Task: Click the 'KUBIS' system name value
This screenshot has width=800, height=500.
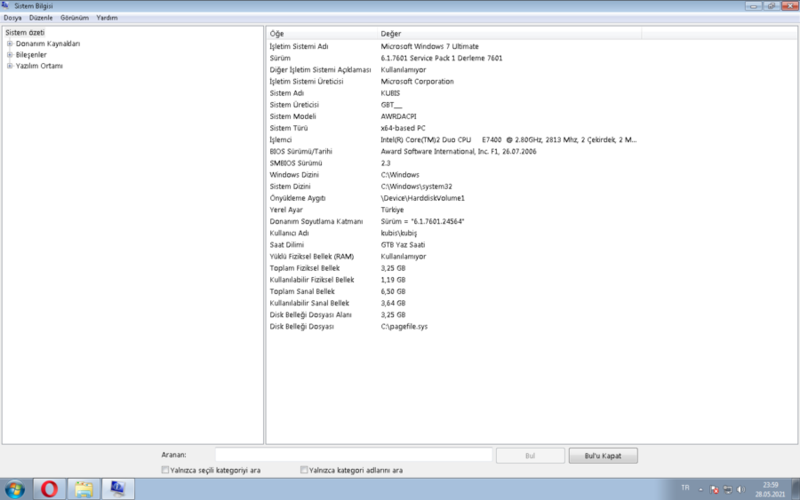Action: 390,93
